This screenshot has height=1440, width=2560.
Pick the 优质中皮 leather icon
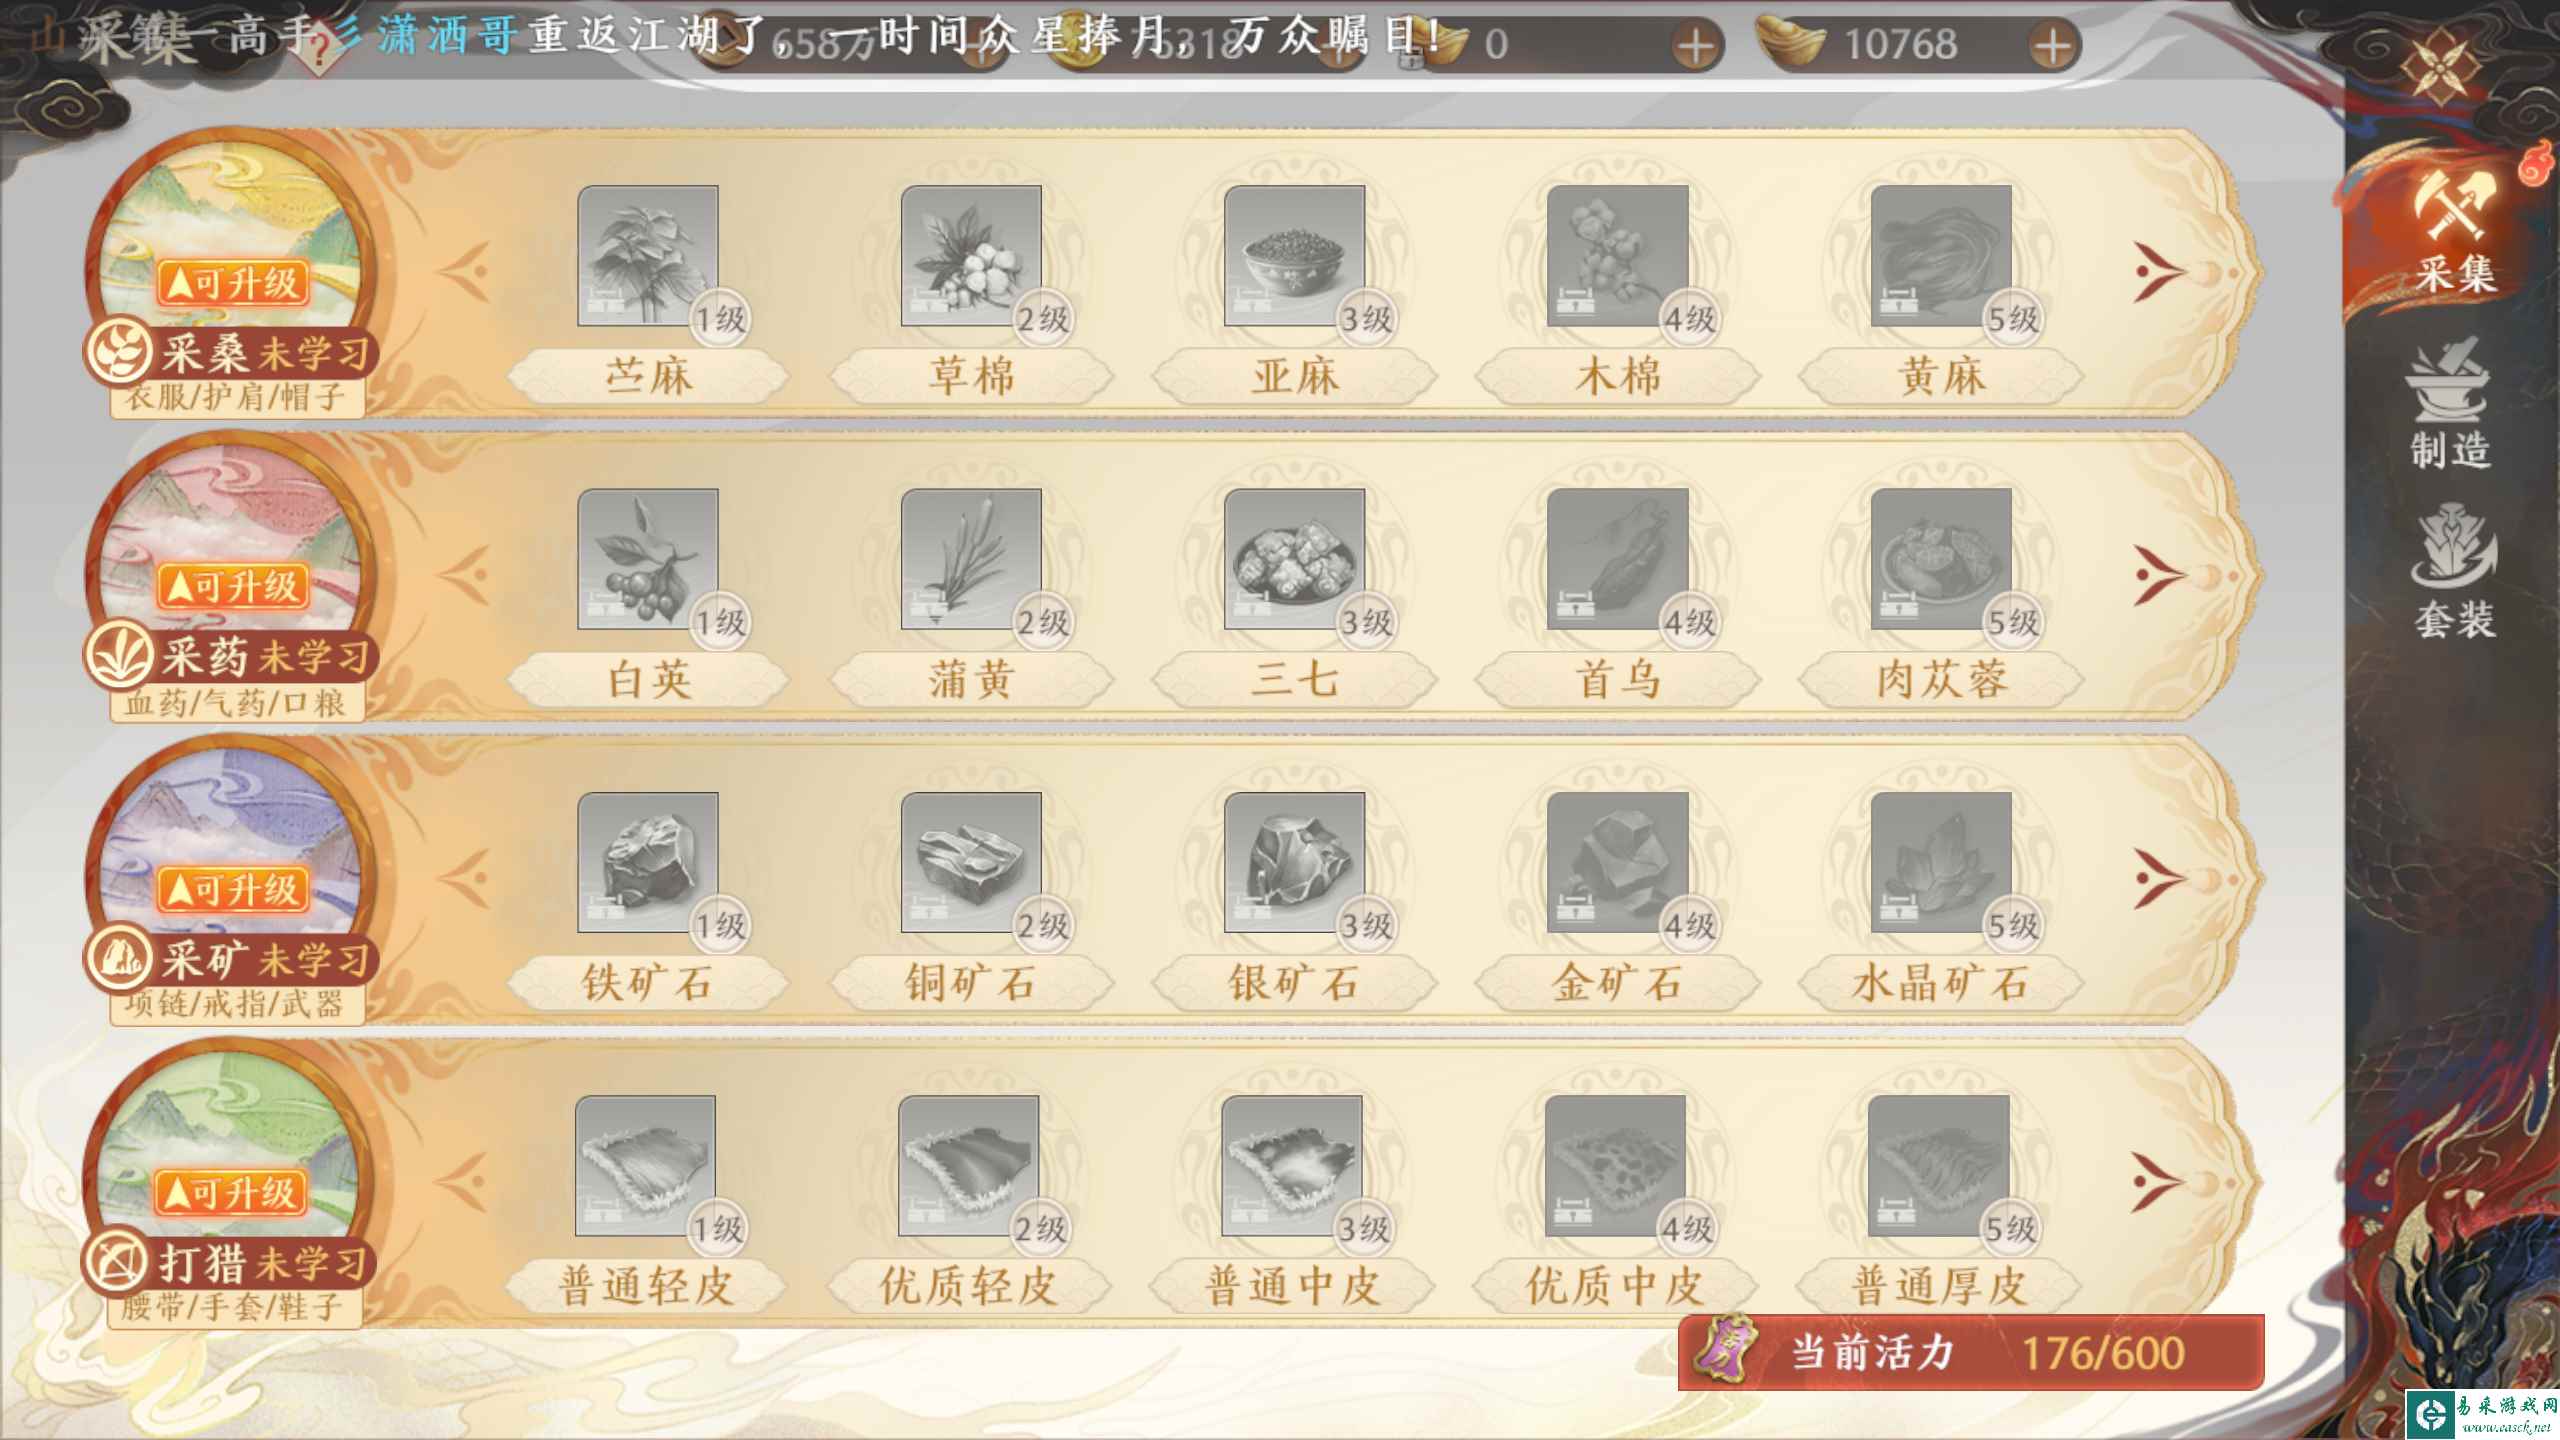point(1615,1165)
